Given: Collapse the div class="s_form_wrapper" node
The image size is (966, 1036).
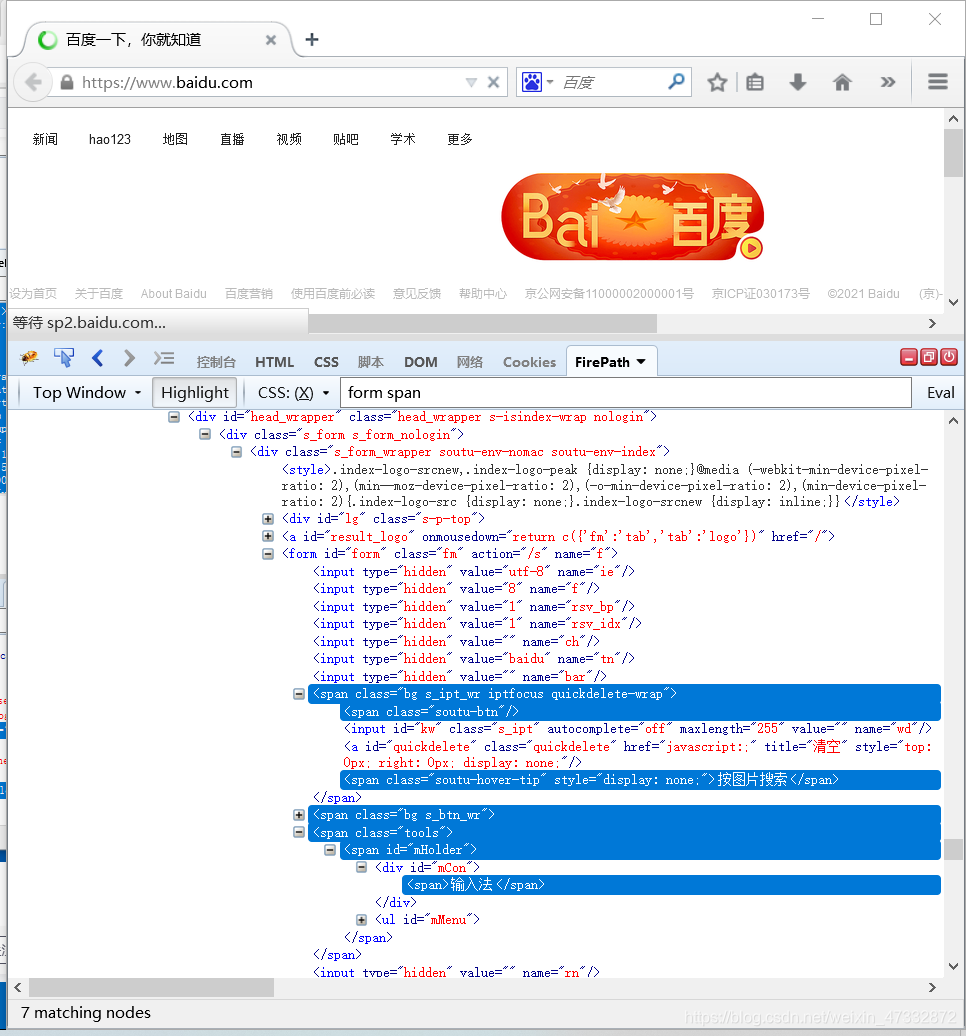Looking at the screenshot, I should click(236, 452).
